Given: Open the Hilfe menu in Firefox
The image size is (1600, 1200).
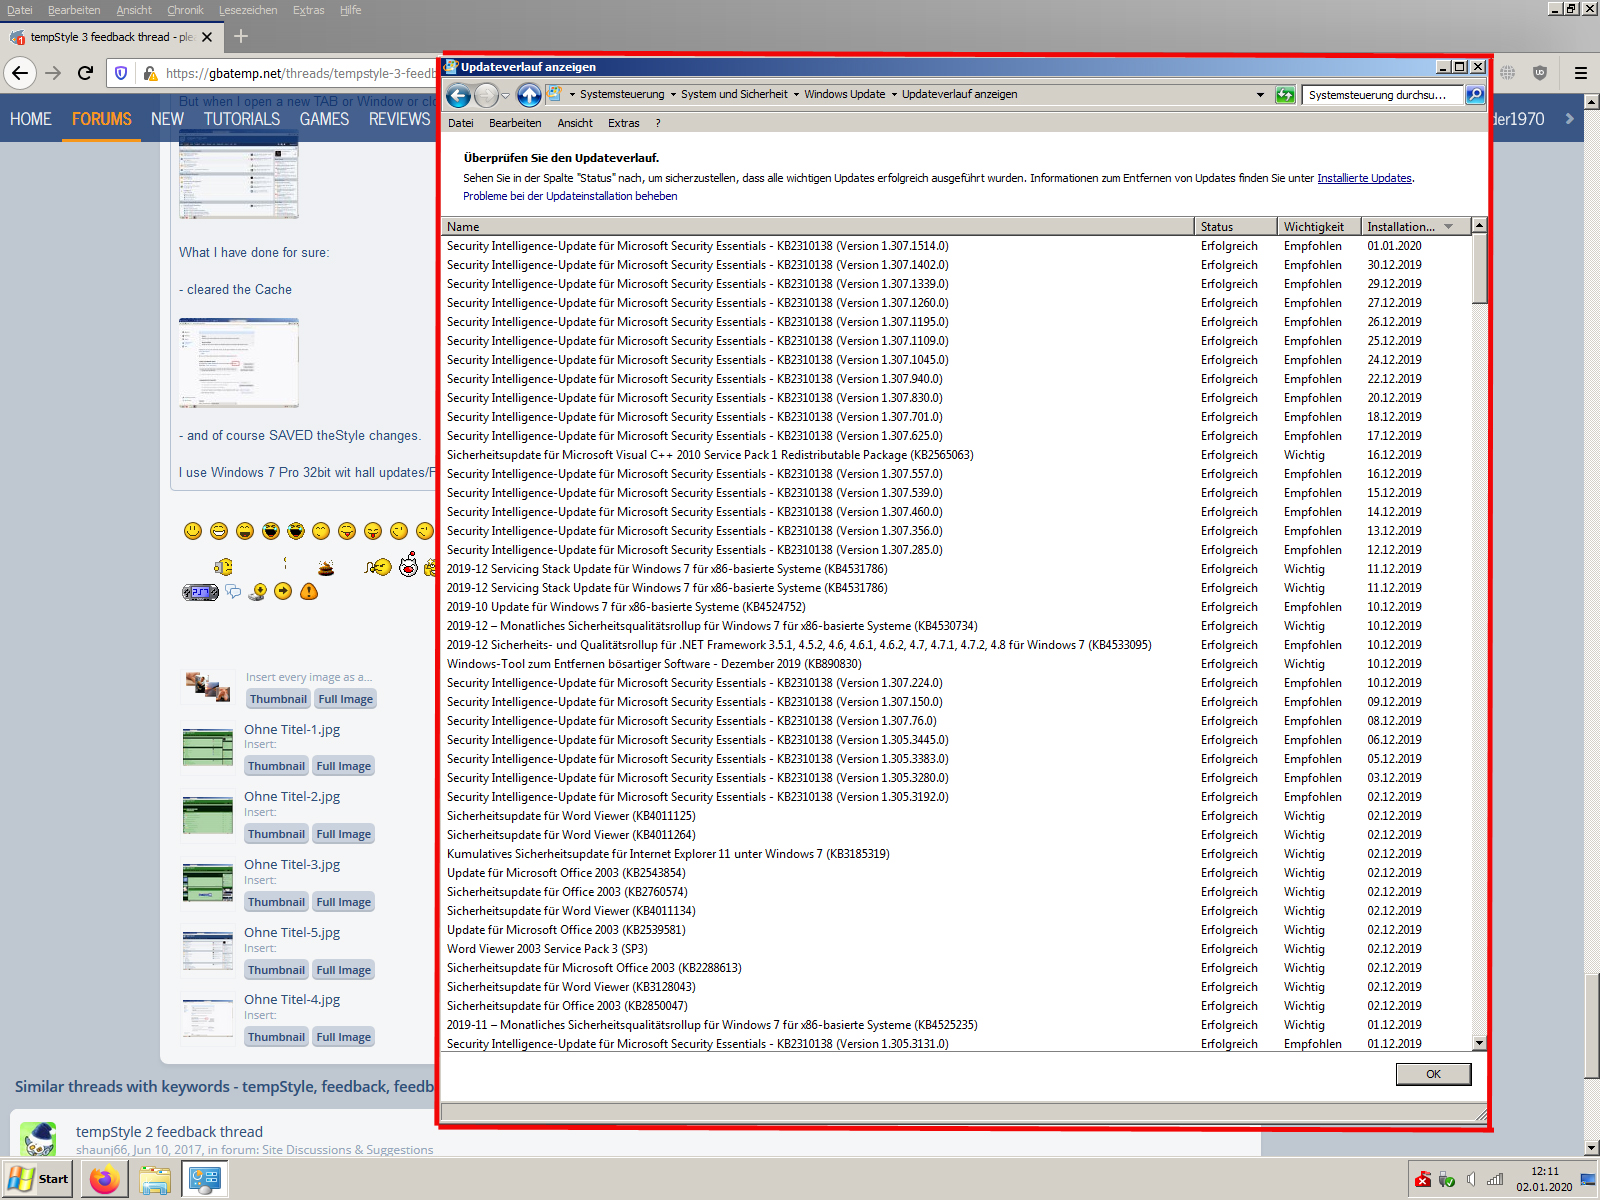Looking at the screenshot, I should pos(350,10).
